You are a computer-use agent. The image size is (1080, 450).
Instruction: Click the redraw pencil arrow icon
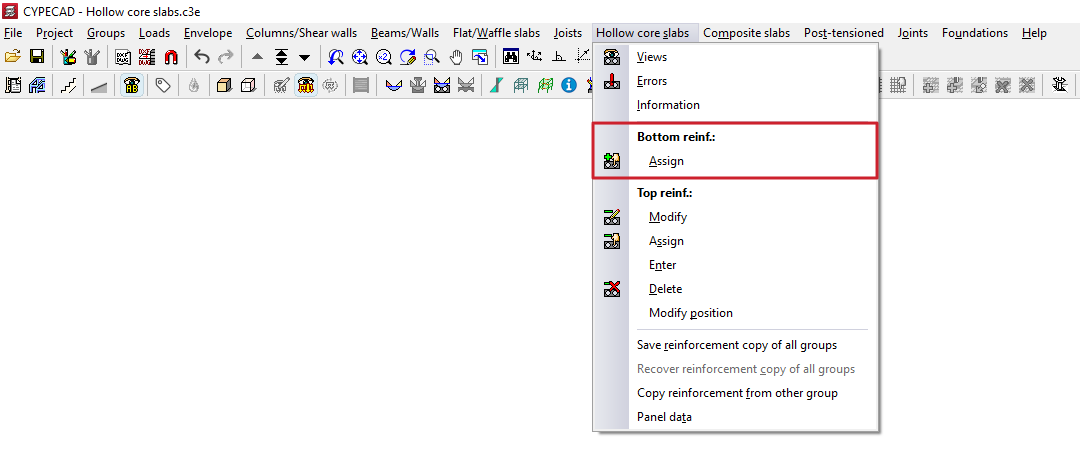pyautogui.click(x=408, y=57)
